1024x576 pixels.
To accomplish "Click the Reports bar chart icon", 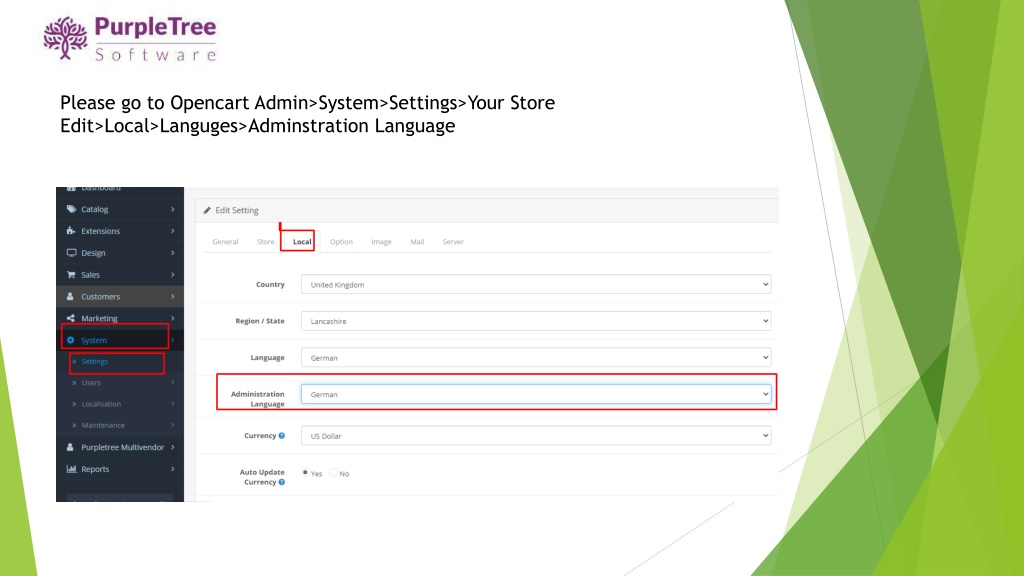I will tap(71, 469).
